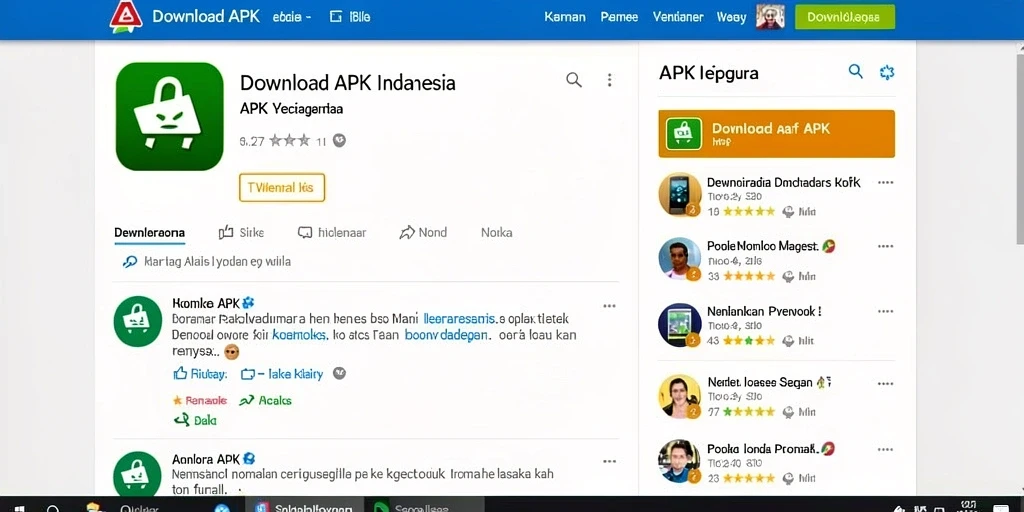Viewport: 1024px width, 512px height.
Task: Click the red triangle site logo
Action: tap(125, 16)
